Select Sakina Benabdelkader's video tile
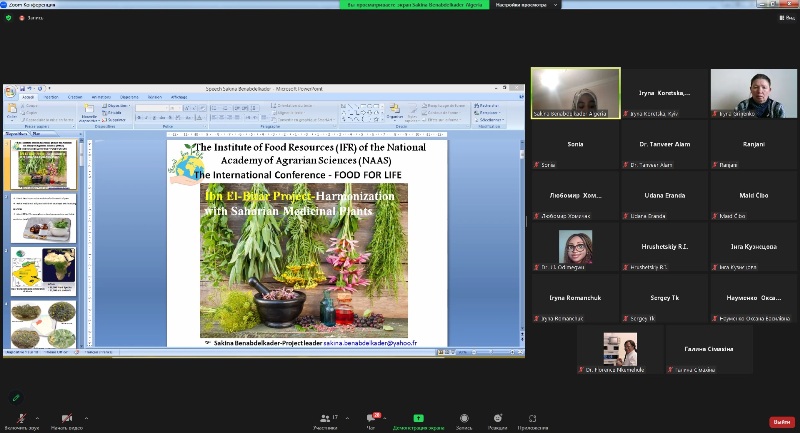 [575, 93]
